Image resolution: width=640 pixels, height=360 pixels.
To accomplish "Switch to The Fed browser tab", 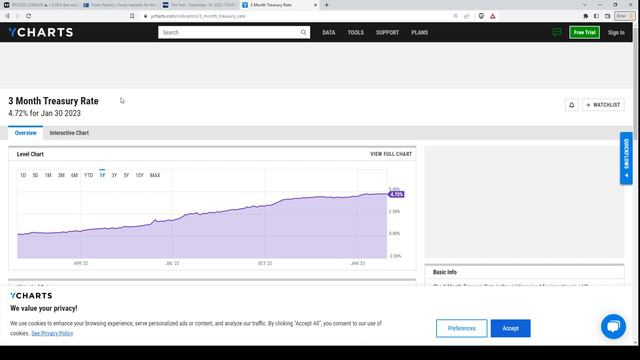I will 199,5.
